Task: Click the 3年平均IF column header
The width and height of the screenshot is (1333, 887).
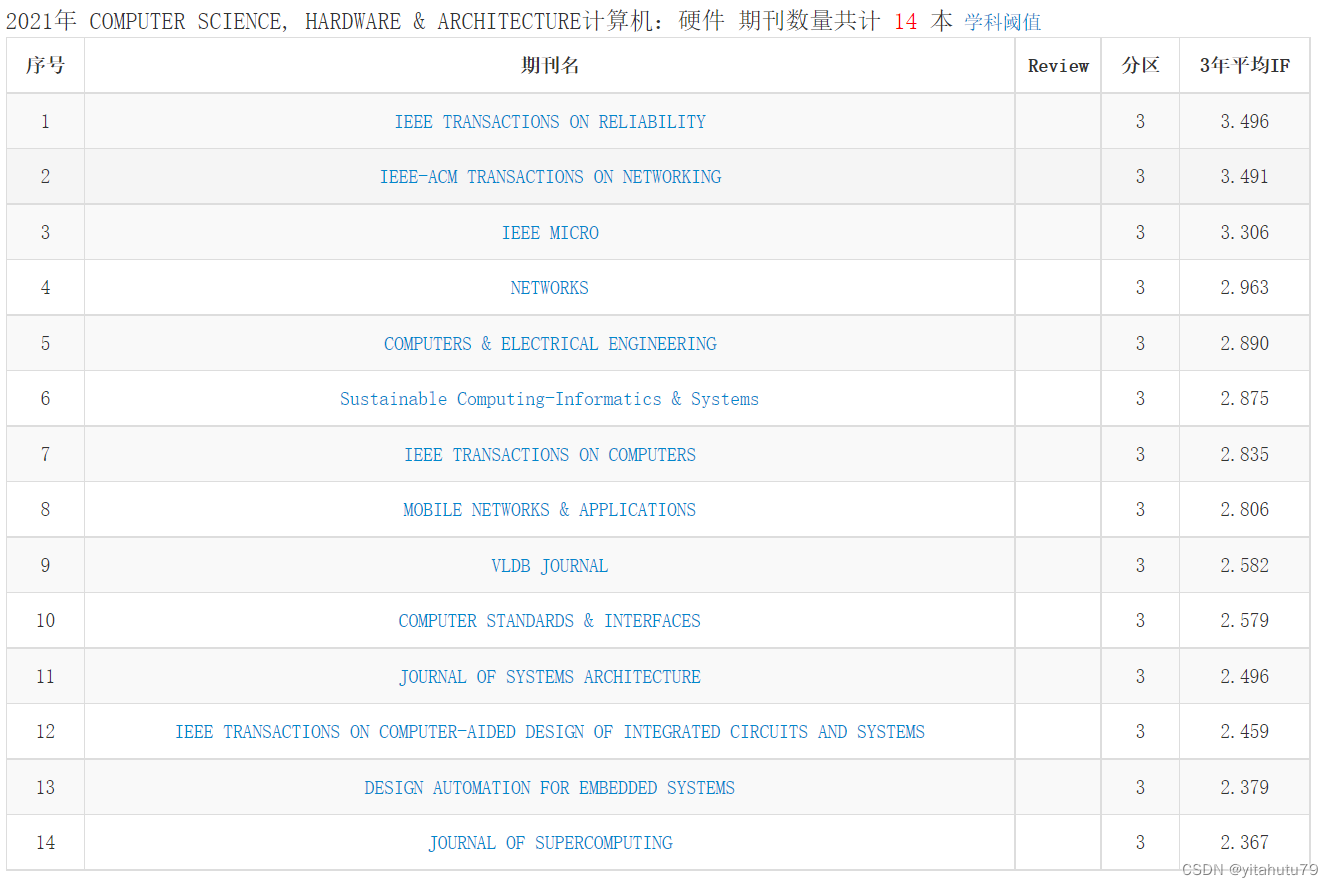Action: (x=1245, y=66)
